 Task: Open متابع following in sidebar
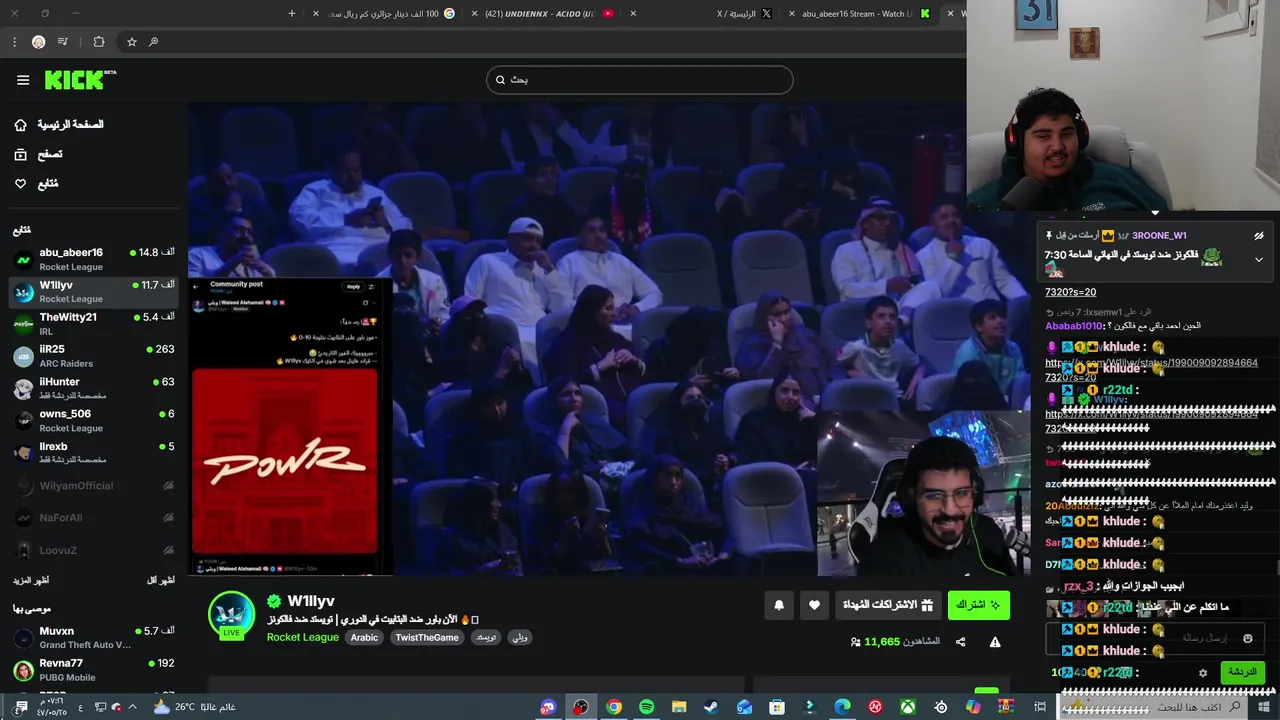[x=36, y=184]
